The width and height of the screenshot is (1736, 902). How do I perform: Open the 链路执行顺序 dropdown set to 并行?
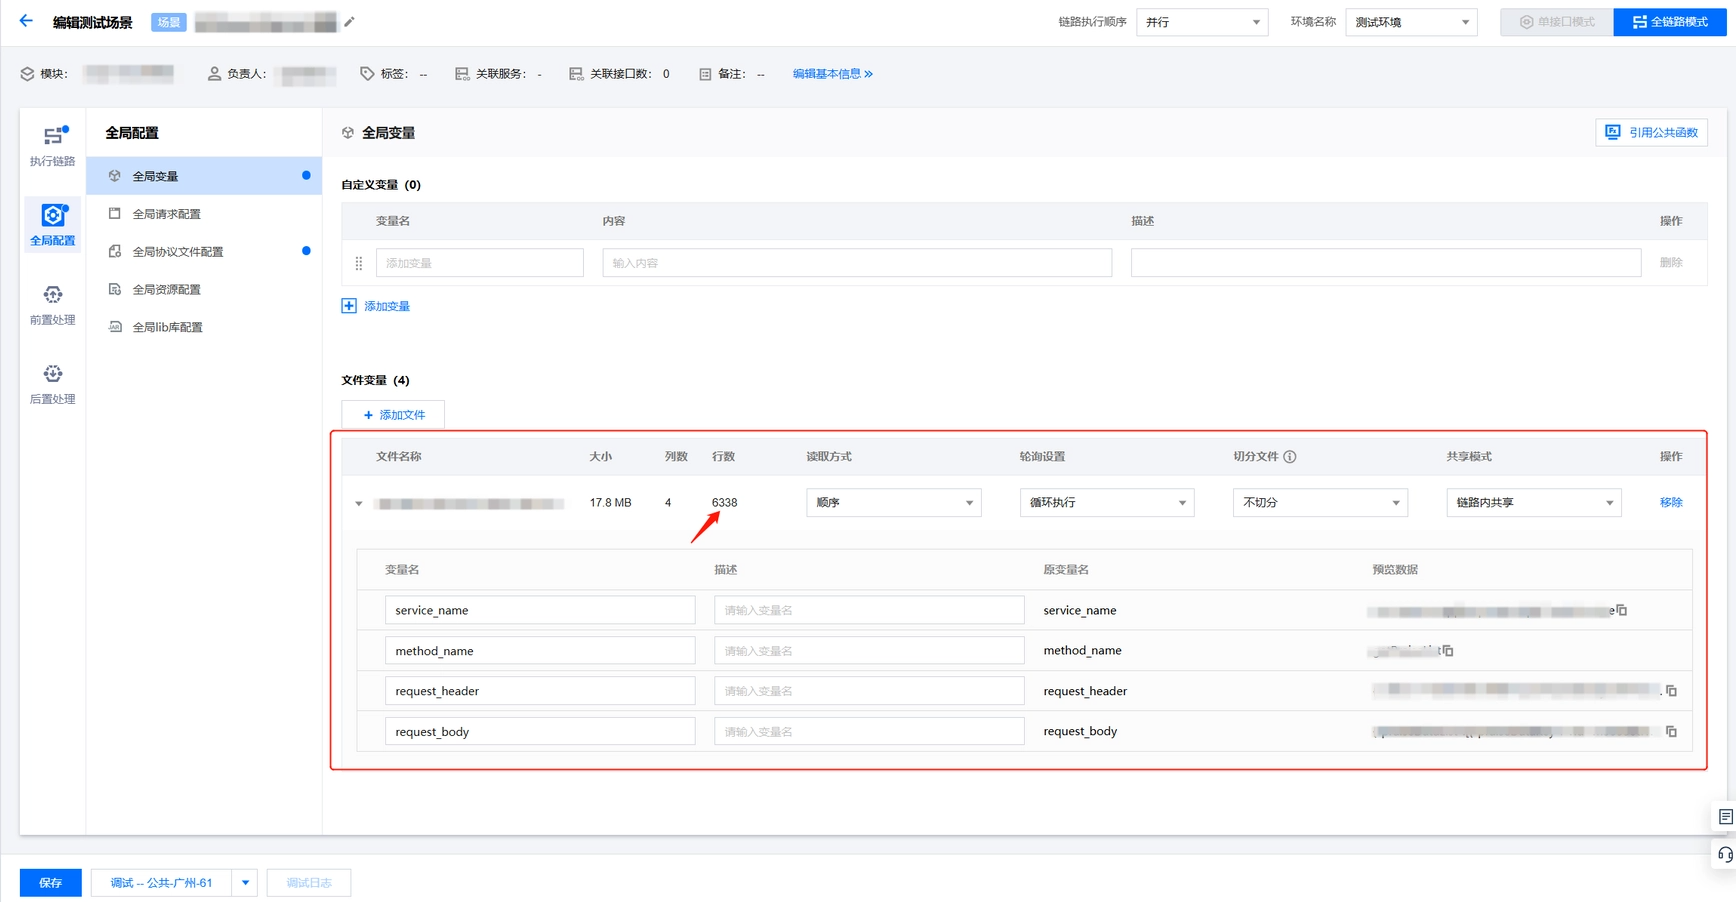click(1202, 22)
